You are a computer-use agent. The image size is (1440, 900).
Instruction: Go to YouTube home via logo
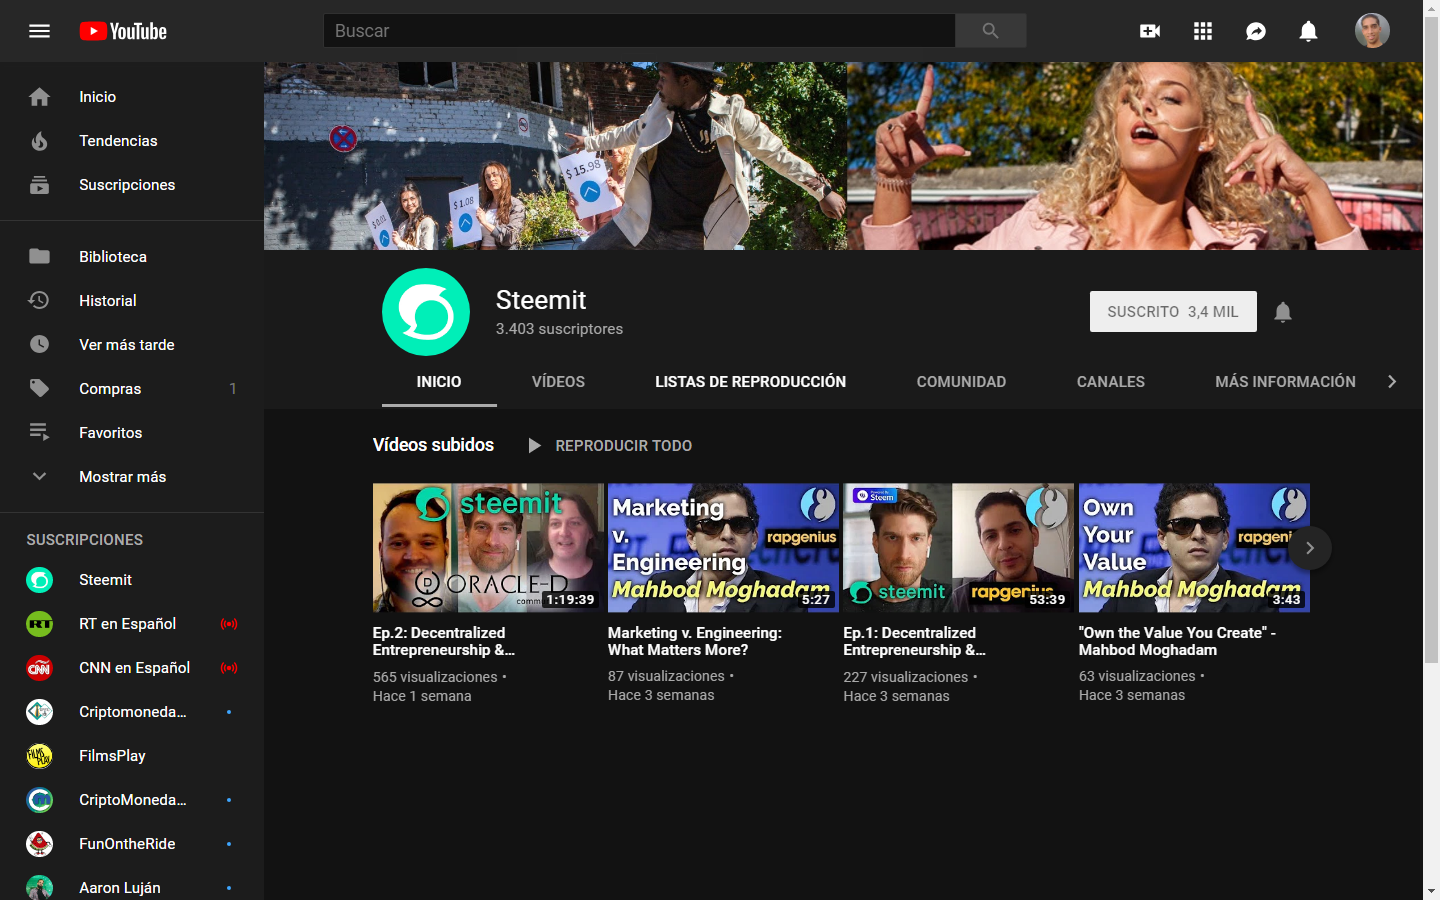coord(123,31)
